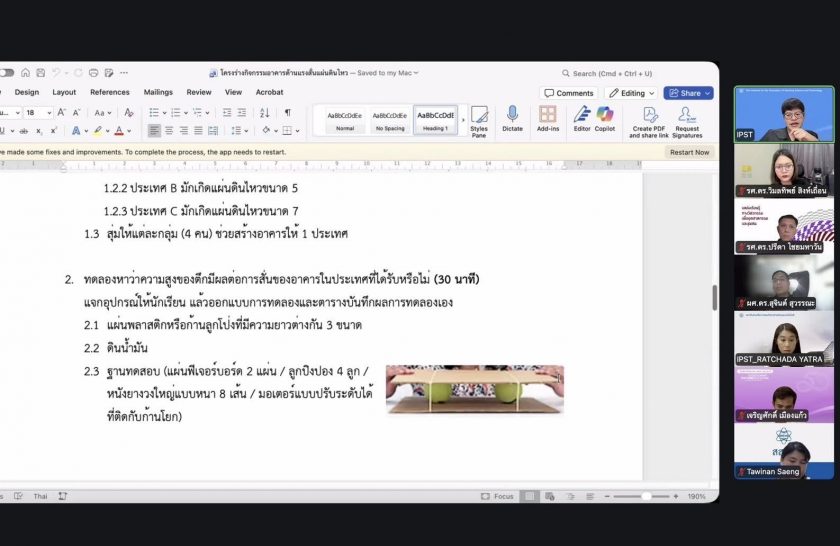This screenshot has width=840, height=546.
Task: Start Dictate with the microphone icon
Action: pyautogui.click(x=512, y=120)
